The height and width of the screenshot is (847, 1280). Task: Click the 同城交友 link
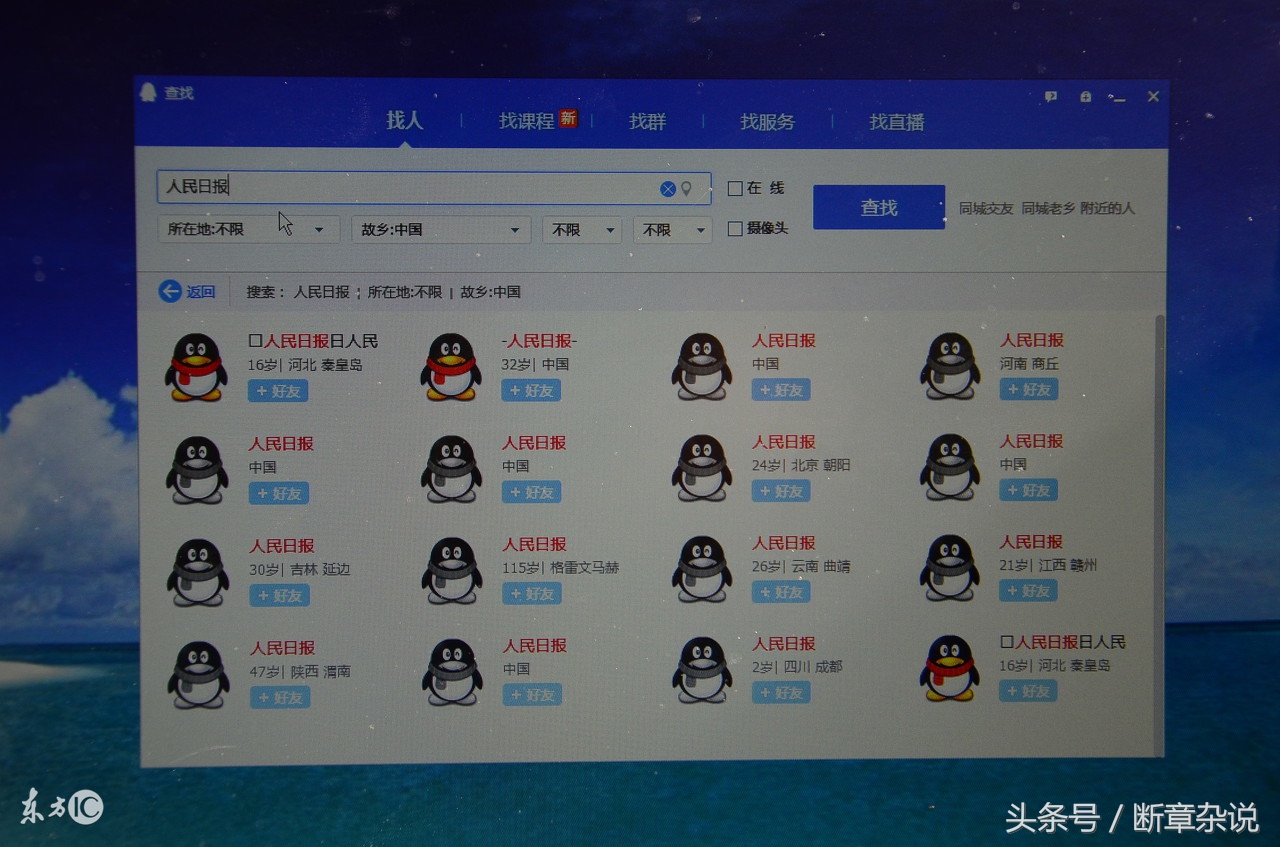coord(985,206)
